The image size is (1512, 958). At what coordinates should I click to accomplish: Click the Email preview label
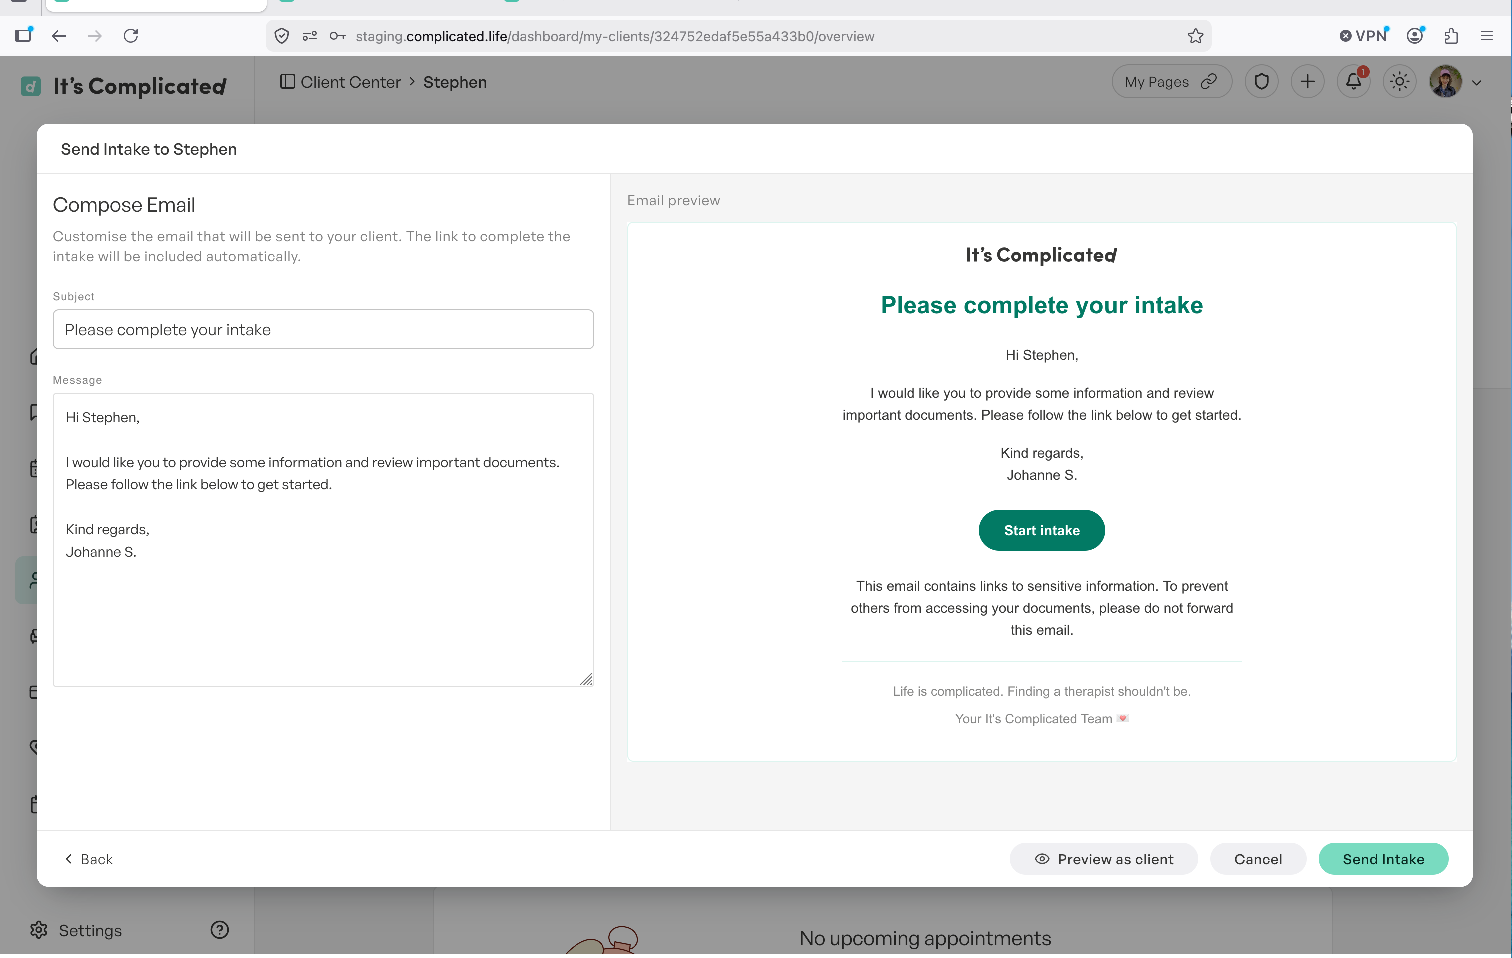pos(674,200)
